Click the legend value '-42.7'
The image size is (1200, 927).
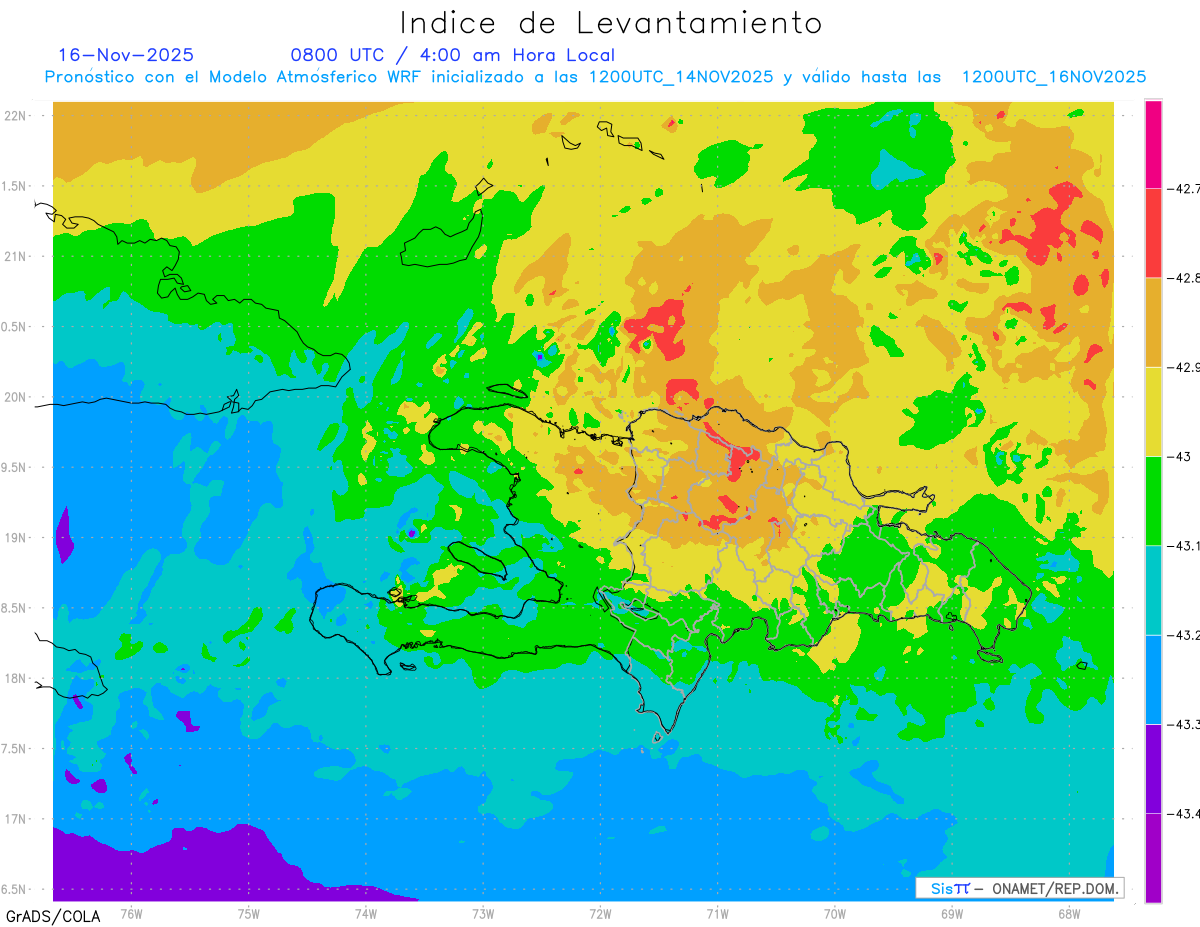[x=1183, y=188]
